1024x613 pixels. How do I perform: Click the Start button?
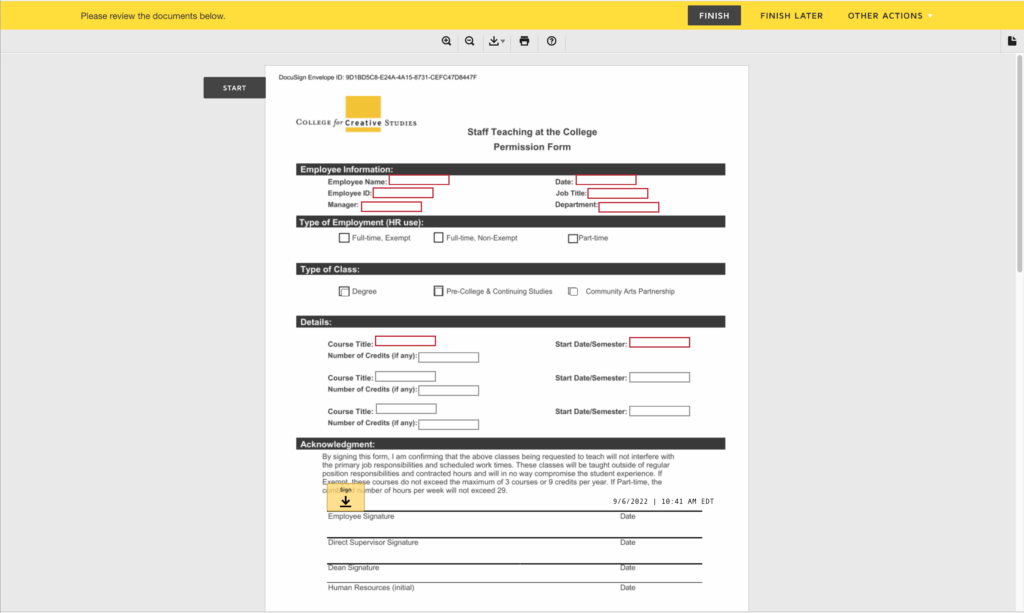(234, 88)
